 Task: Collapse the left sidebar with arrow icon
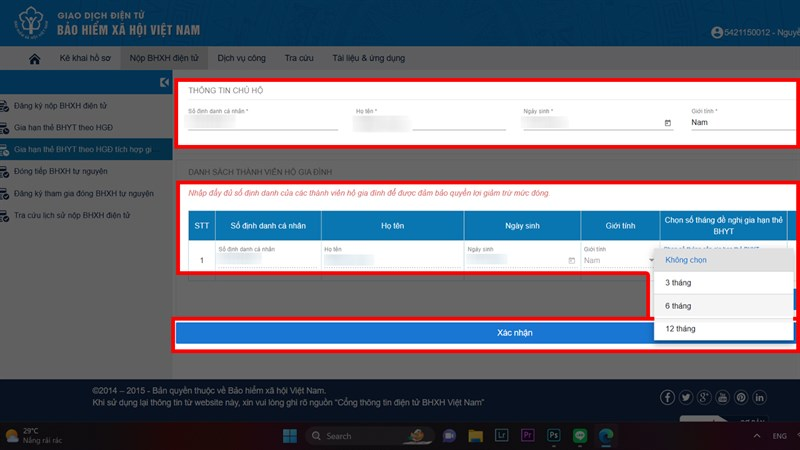point(164,82)
